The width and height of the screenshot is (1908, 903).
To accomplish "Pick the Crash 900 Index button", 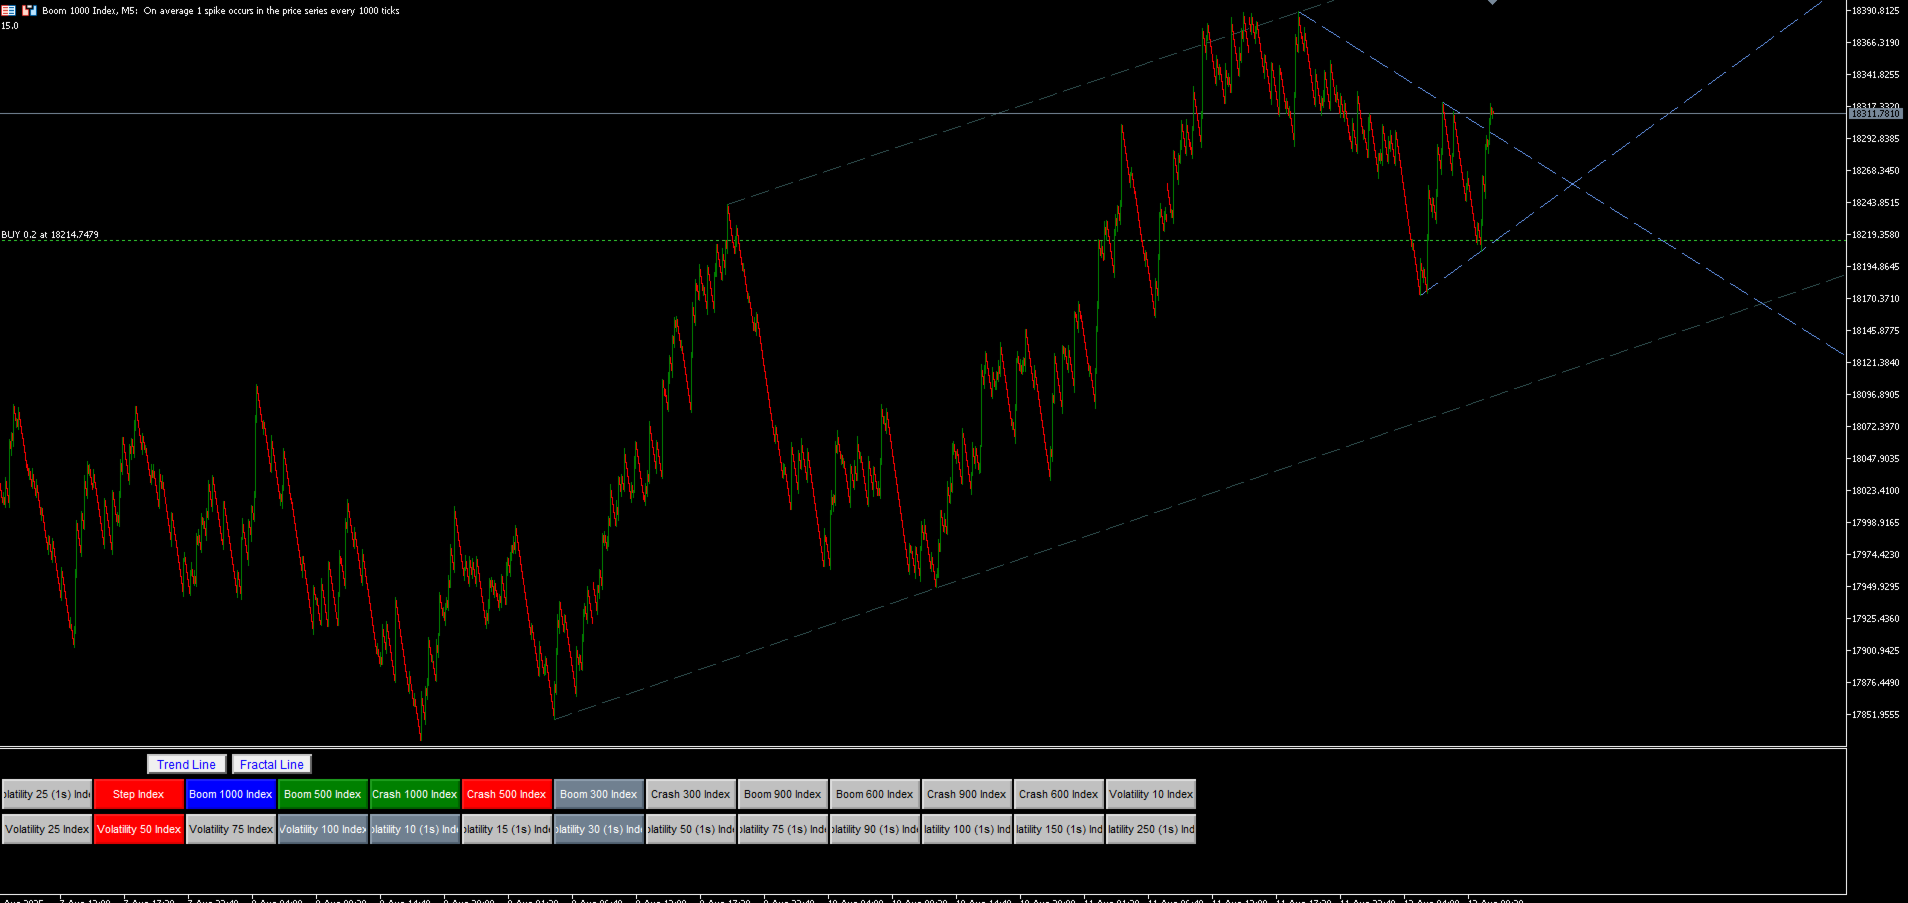I will coord(967,794).
